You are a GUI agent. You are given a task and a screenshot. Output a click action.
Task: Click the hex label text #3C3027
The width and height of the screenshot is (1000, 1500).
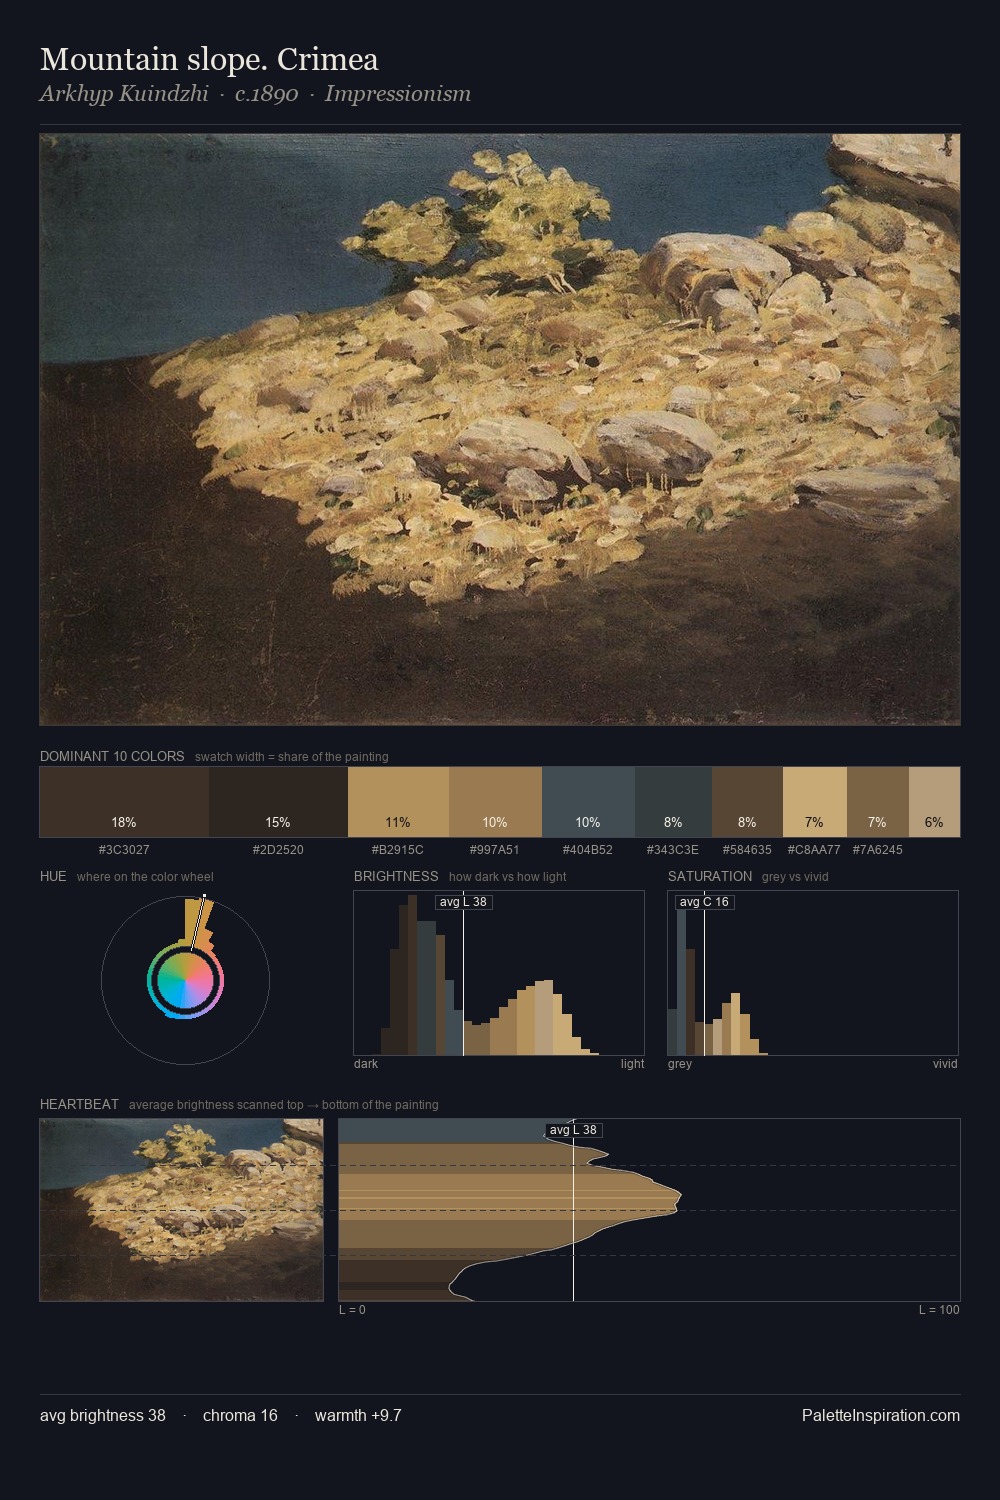(124, 850)
